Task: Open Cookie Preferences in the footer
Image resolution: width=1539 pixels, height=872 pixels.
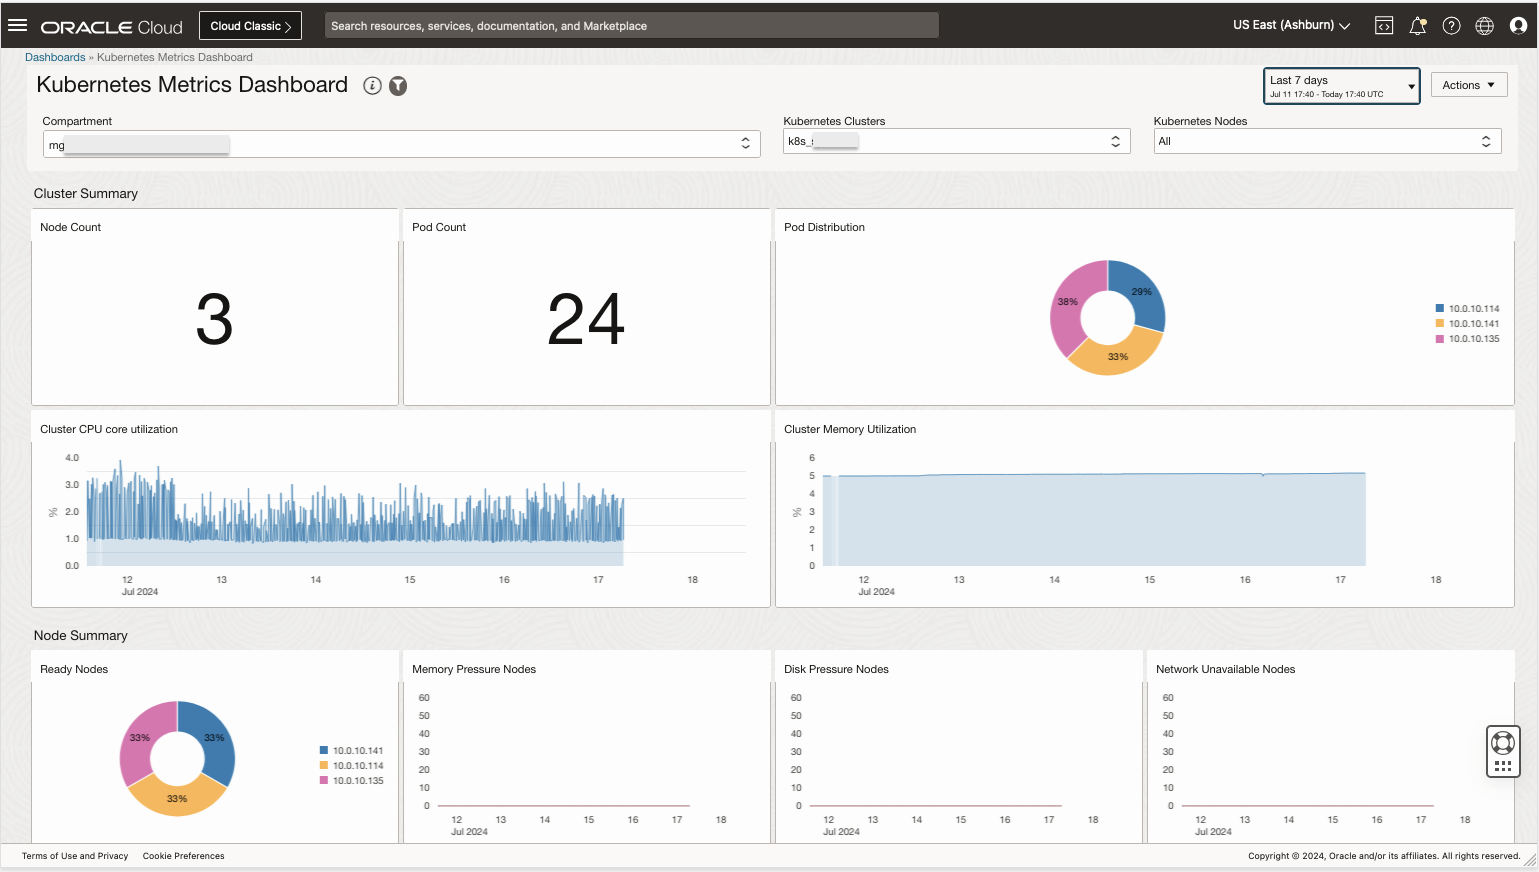Action: click(x=183, y=856)
